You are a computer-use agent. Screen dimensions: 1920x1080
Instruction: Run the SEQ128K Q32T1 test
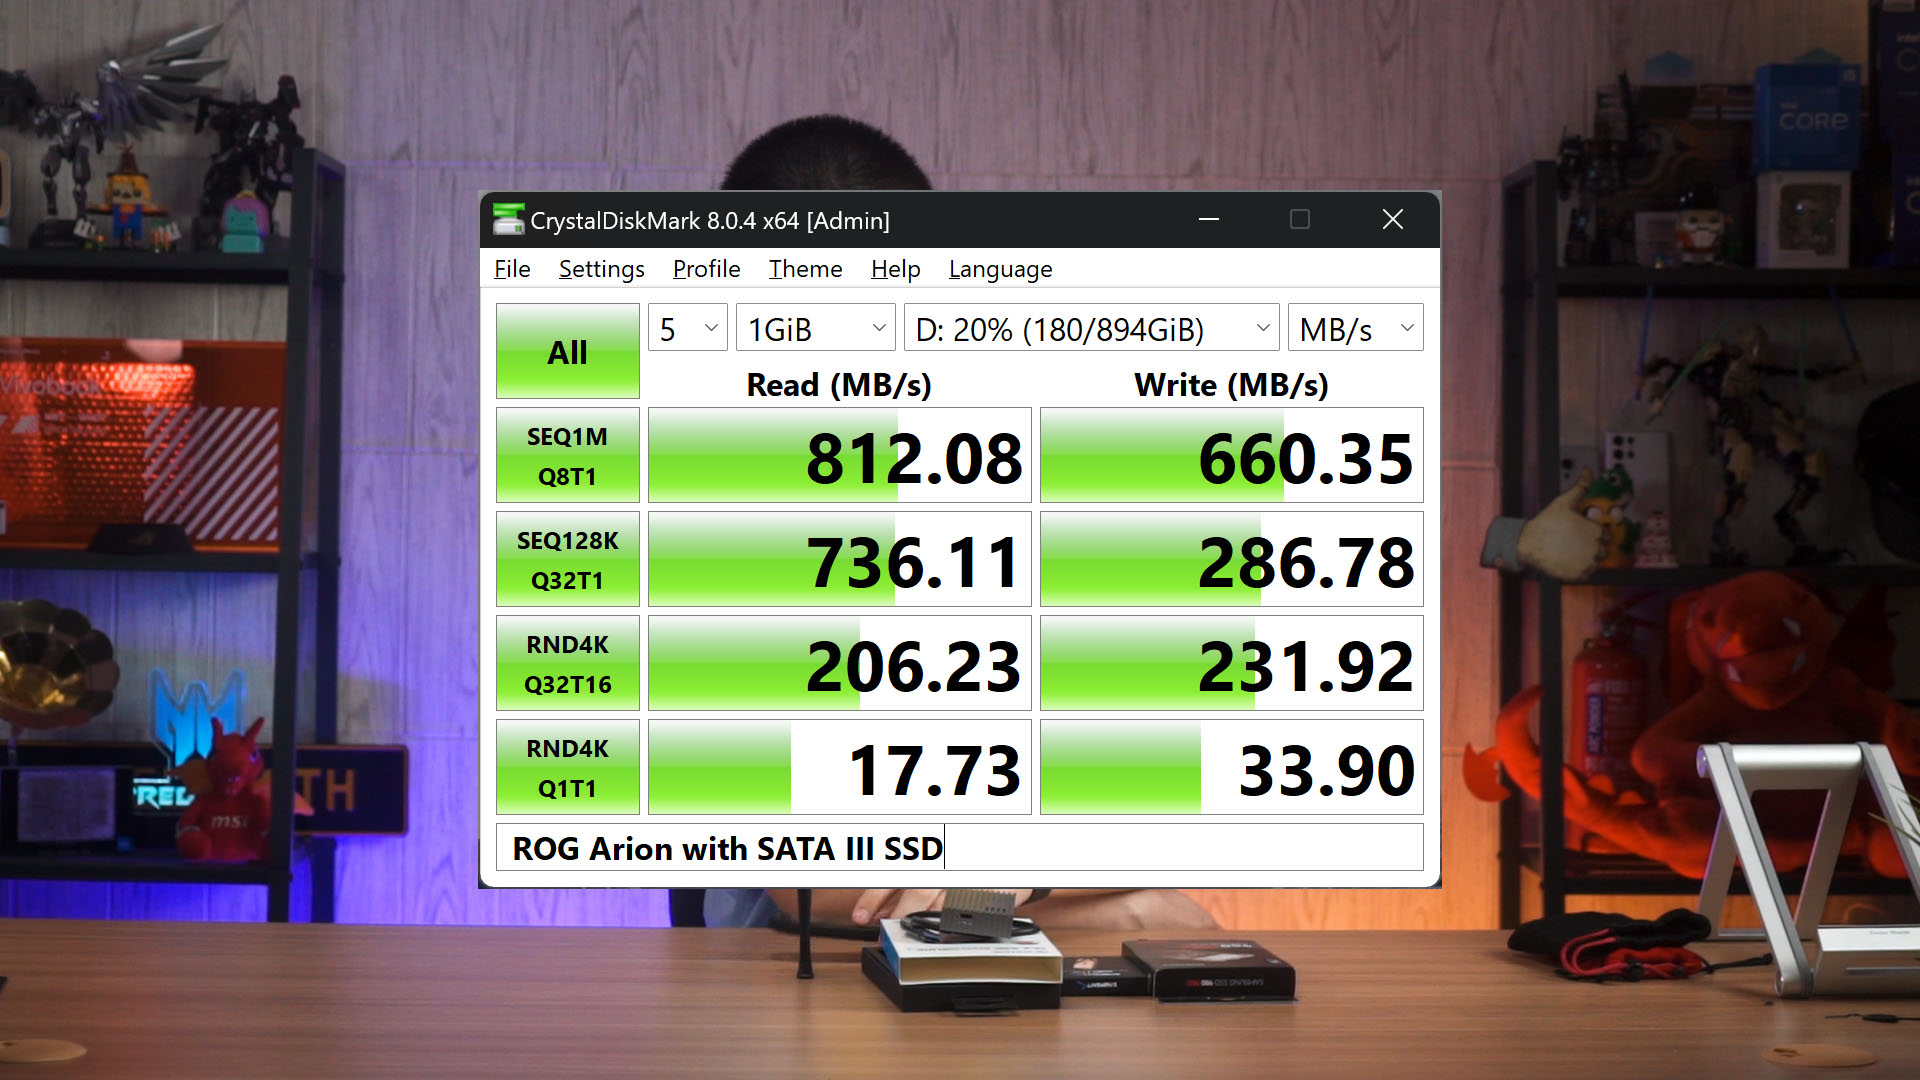(x=567, y=559)
